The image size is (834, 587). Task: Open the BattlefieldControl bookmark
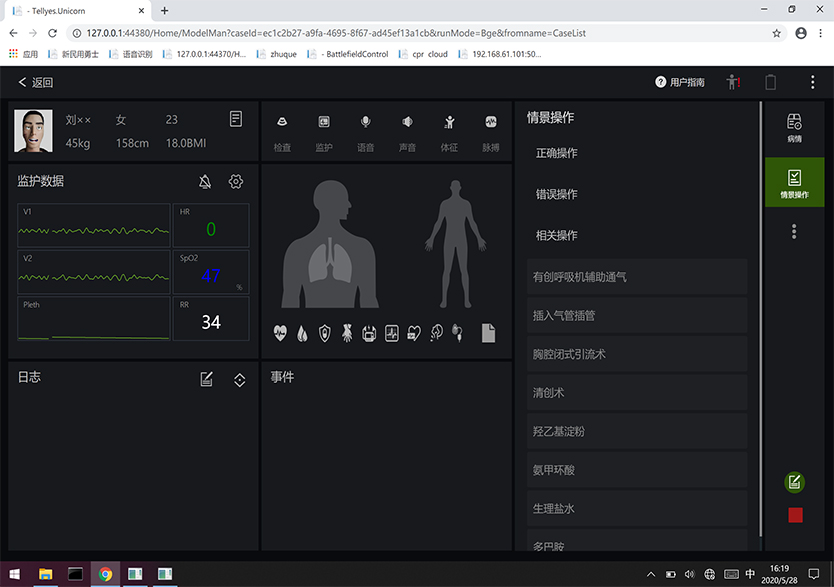(x=348, y=54)
